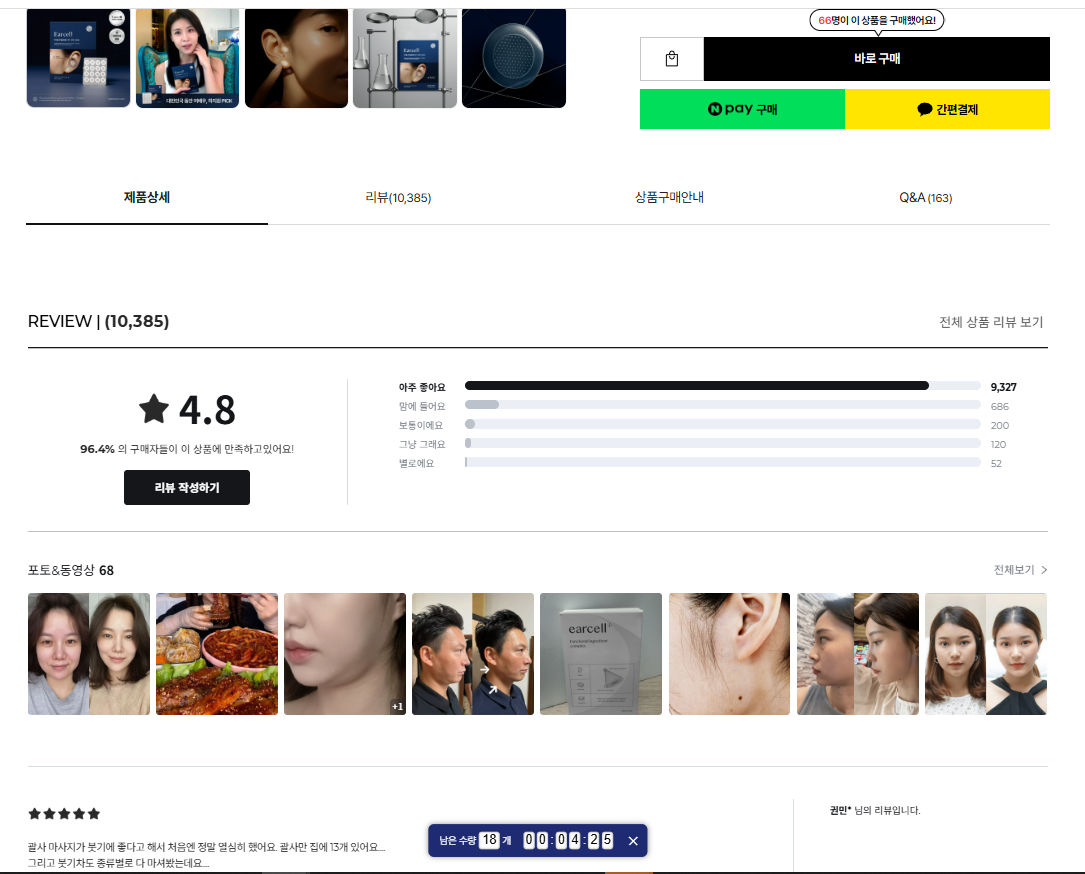Viewport: 1085px width, 874px height.
Task: Close the remaining stock countdown banner
Action: tap(633, 841)
